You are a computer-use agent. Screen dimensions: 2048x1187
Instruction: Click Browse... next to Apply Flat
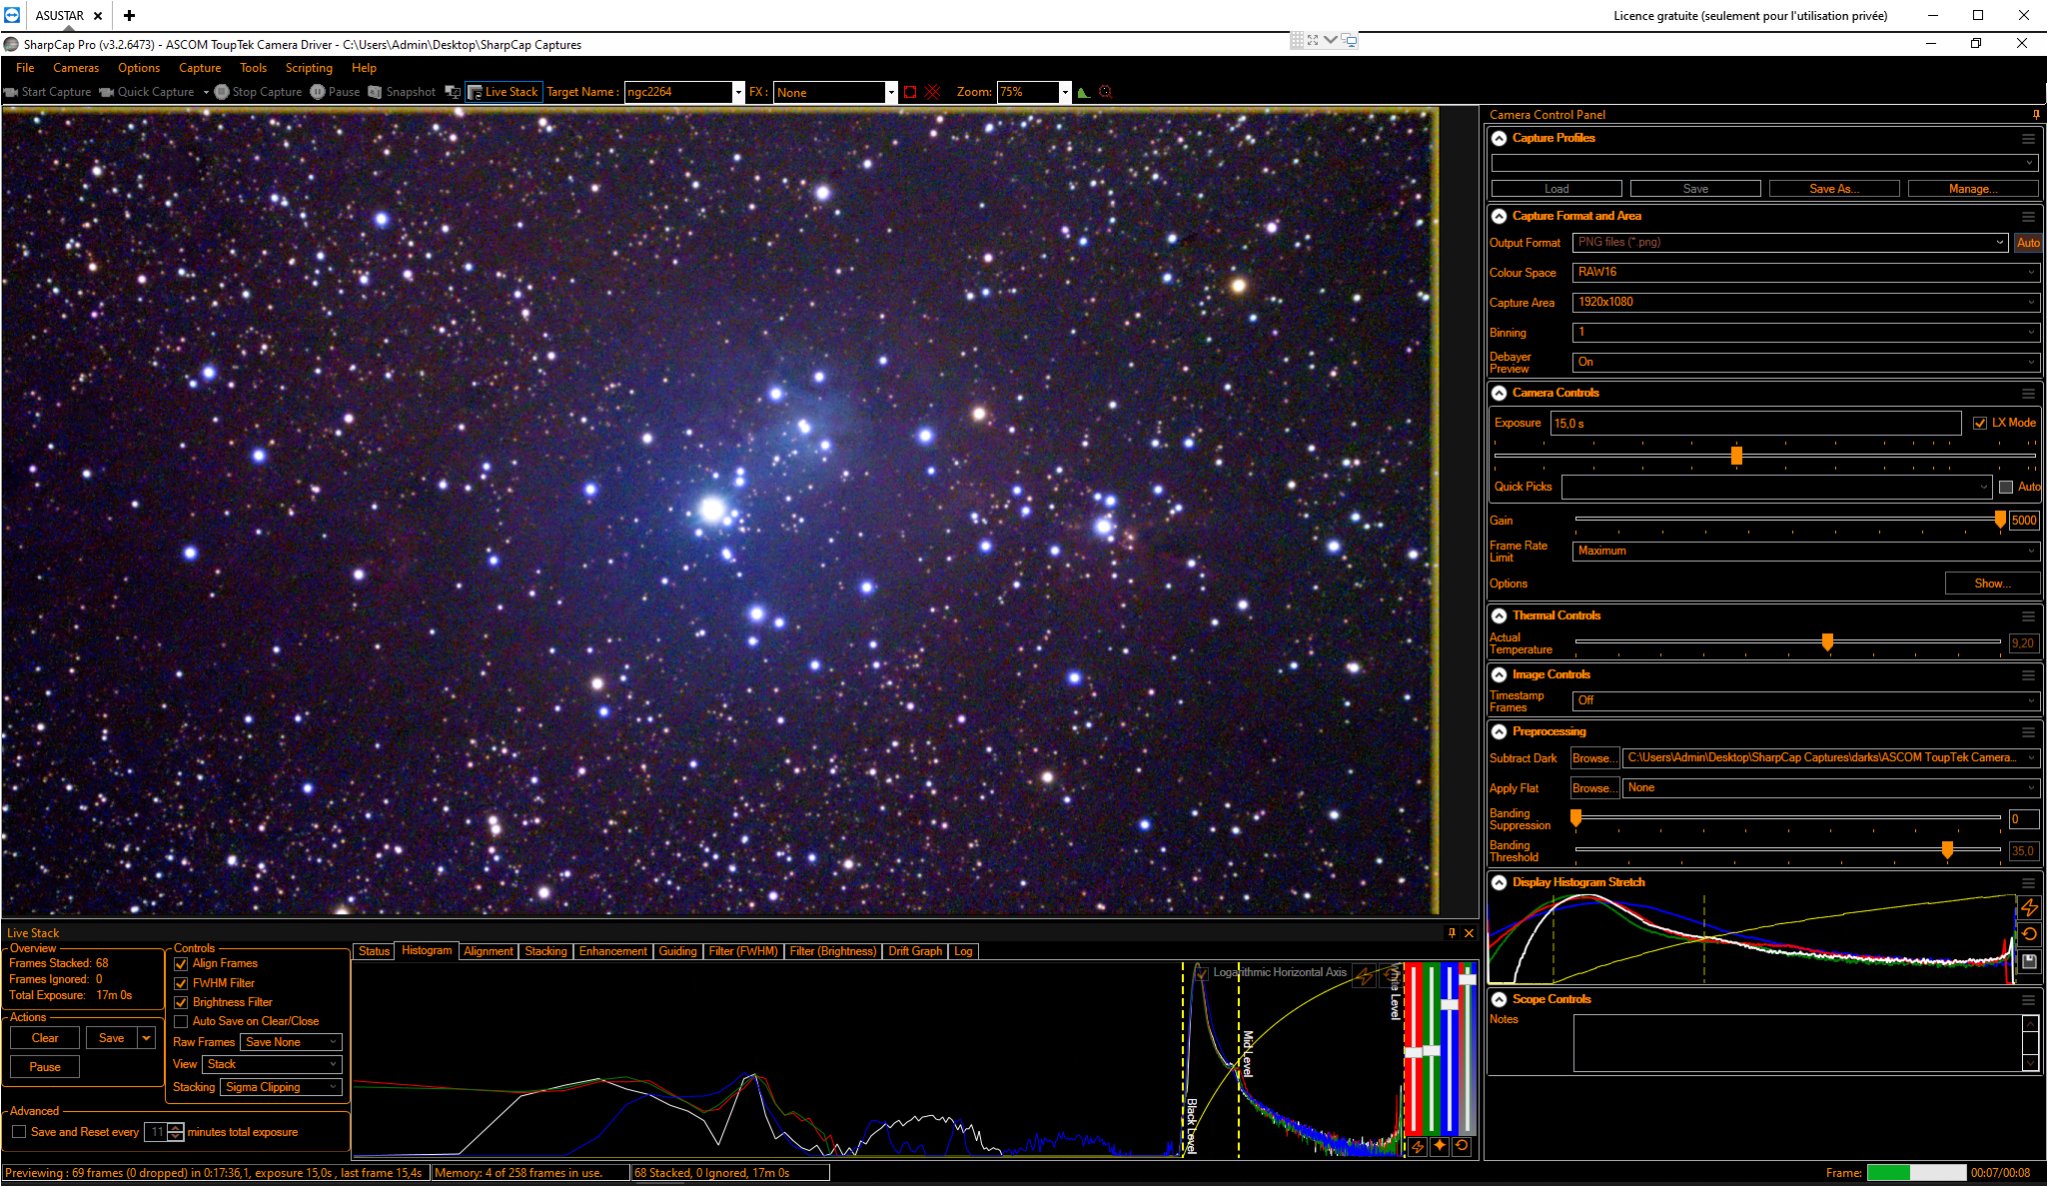pyautogui.click(x=1594, y=789)
